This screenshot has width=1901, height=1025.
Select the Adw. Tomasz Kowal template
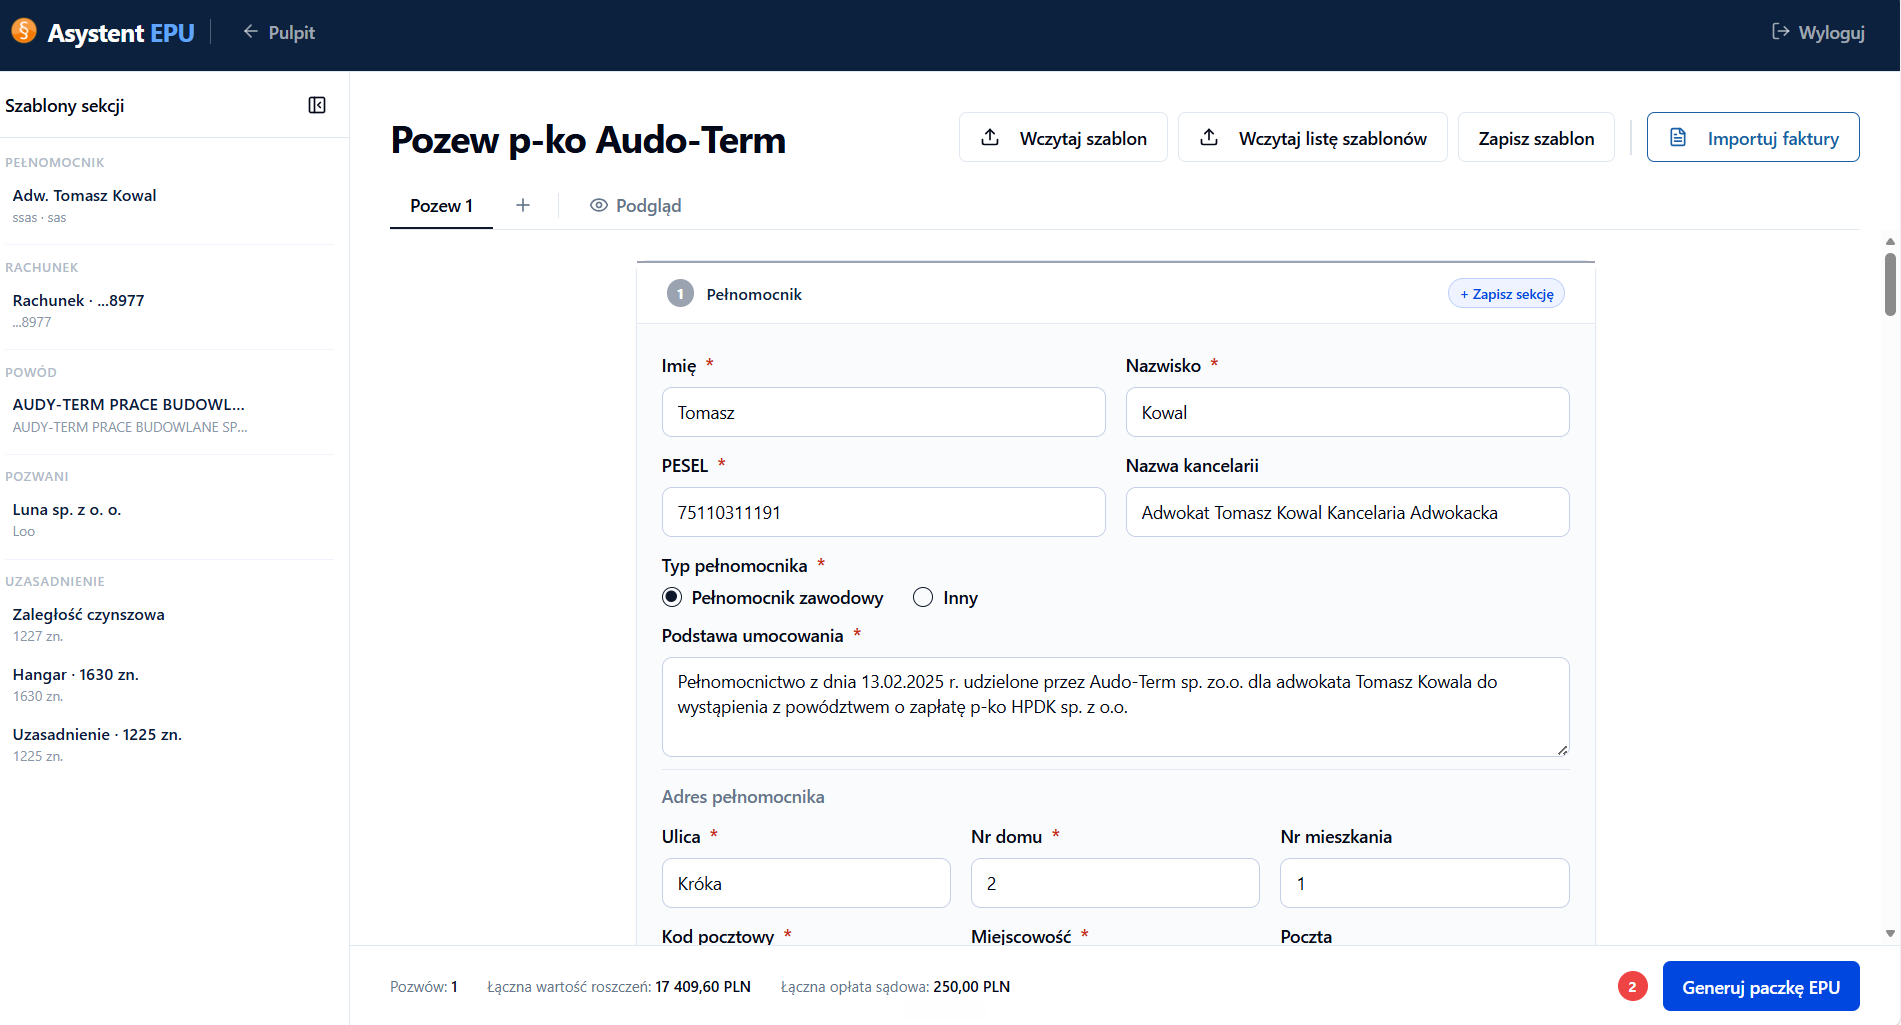point(168,205)
